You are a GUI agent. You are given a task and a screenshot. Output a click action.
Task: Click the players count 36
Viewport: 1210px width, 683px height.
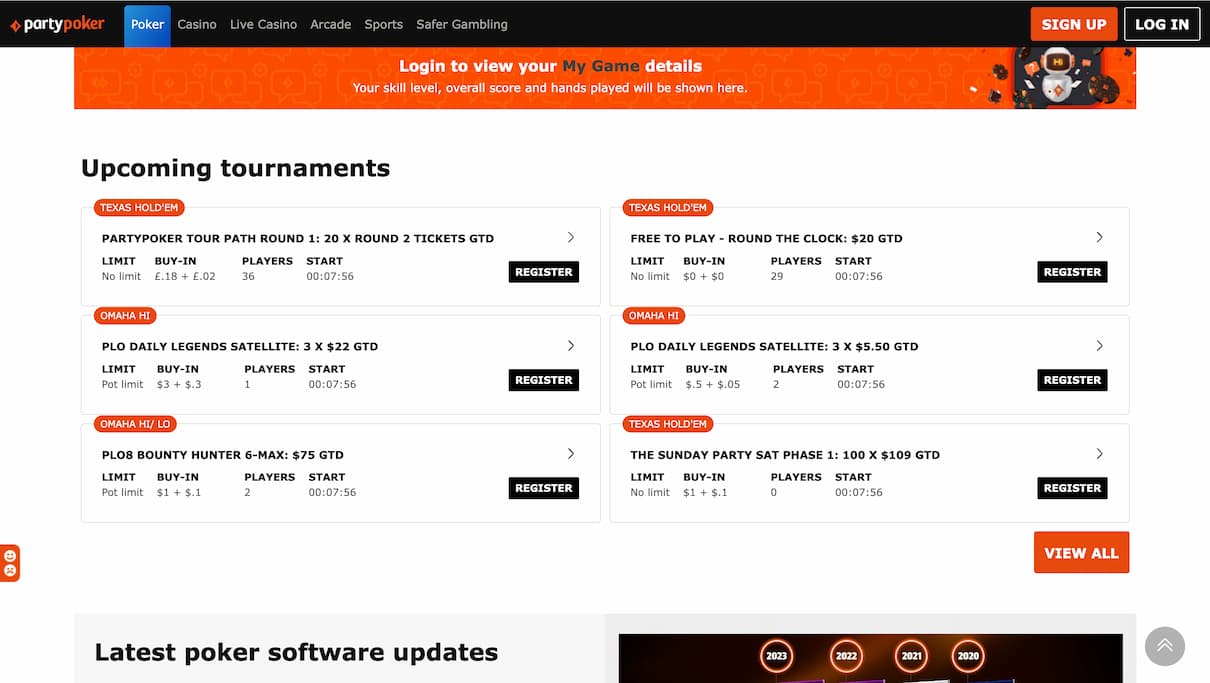pos(248,277)
